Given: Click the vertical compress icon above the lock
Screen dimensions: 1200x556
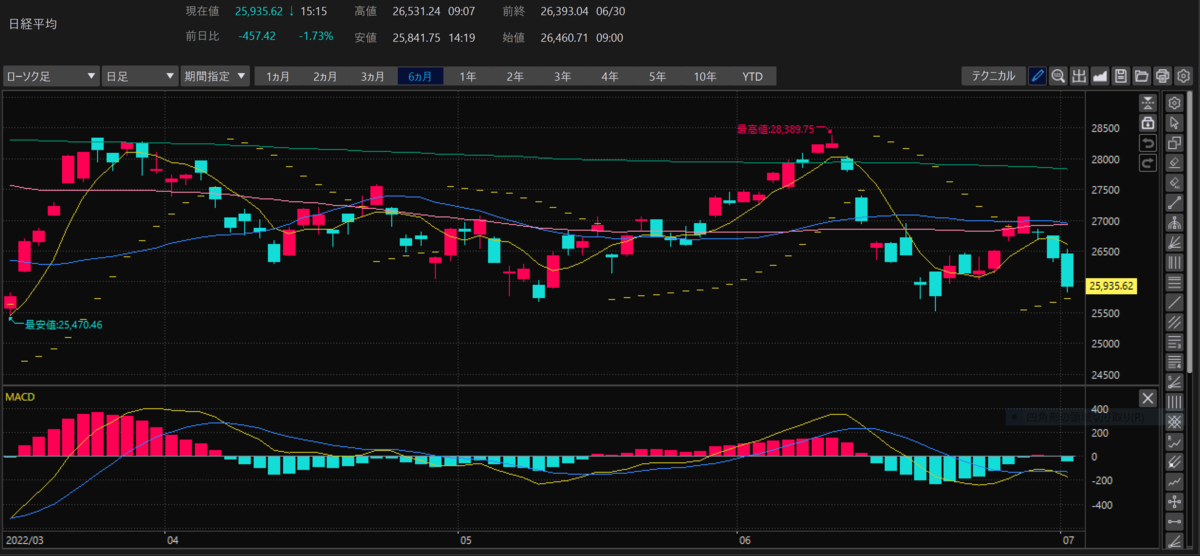Looking at the screenshot, I should click(x=1147, y=103).
